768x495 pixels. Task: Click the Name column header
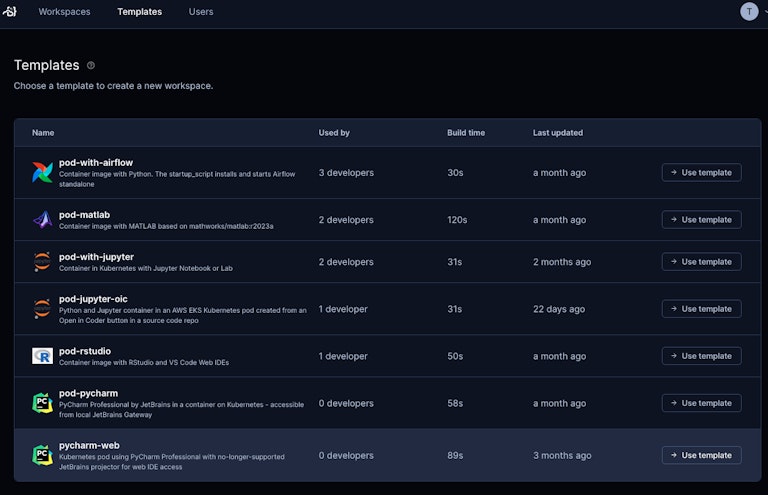click(x=43, y=133)
